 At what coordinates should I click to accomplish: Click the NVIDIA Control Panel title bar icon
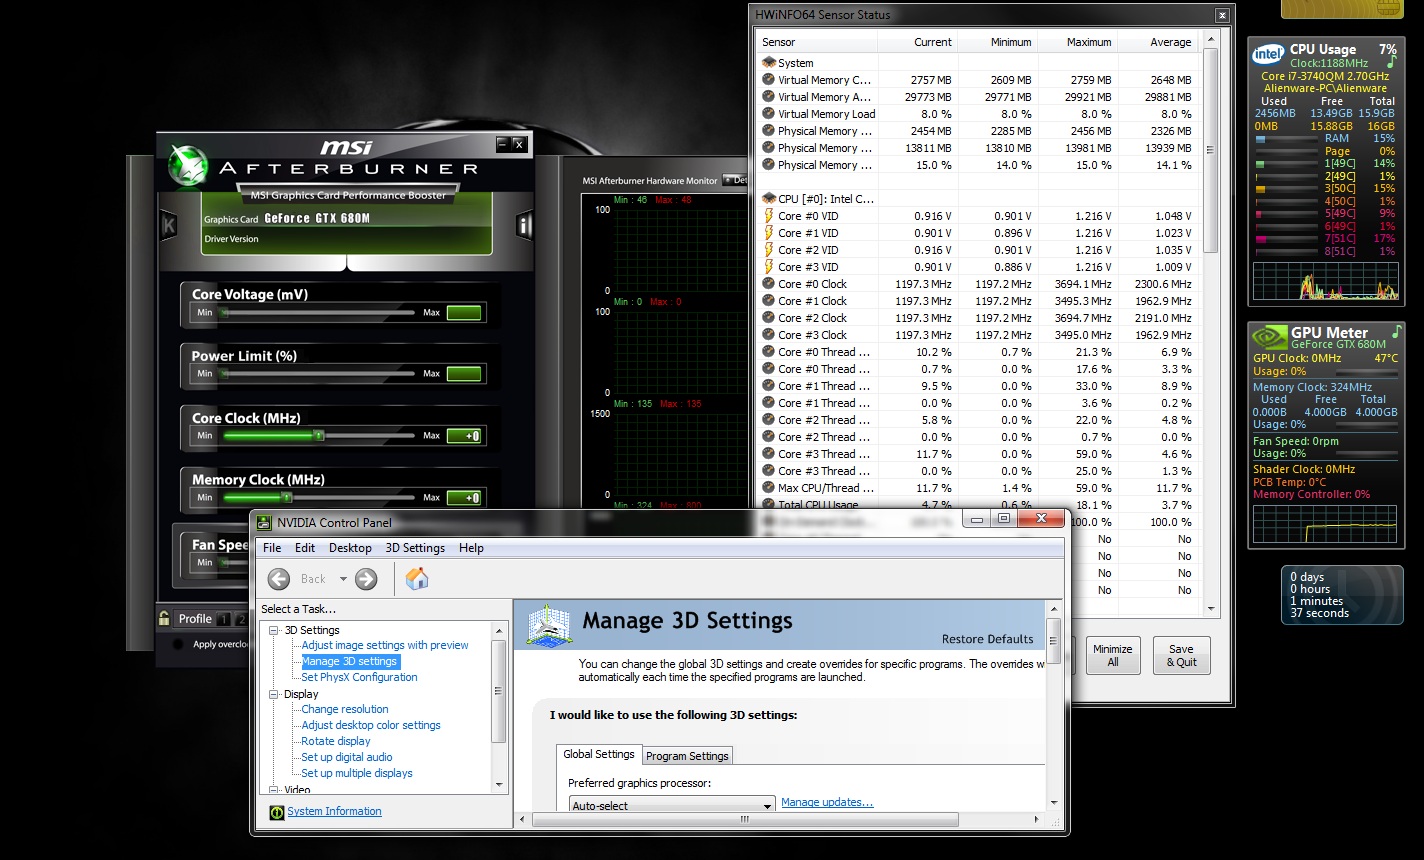pos(264,522)
